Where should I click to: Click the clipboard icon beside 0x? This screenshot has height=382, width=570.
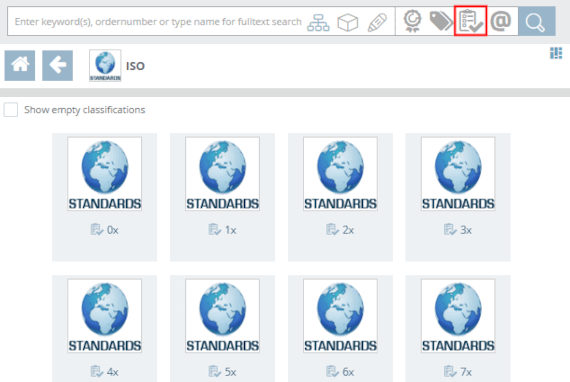97,230
